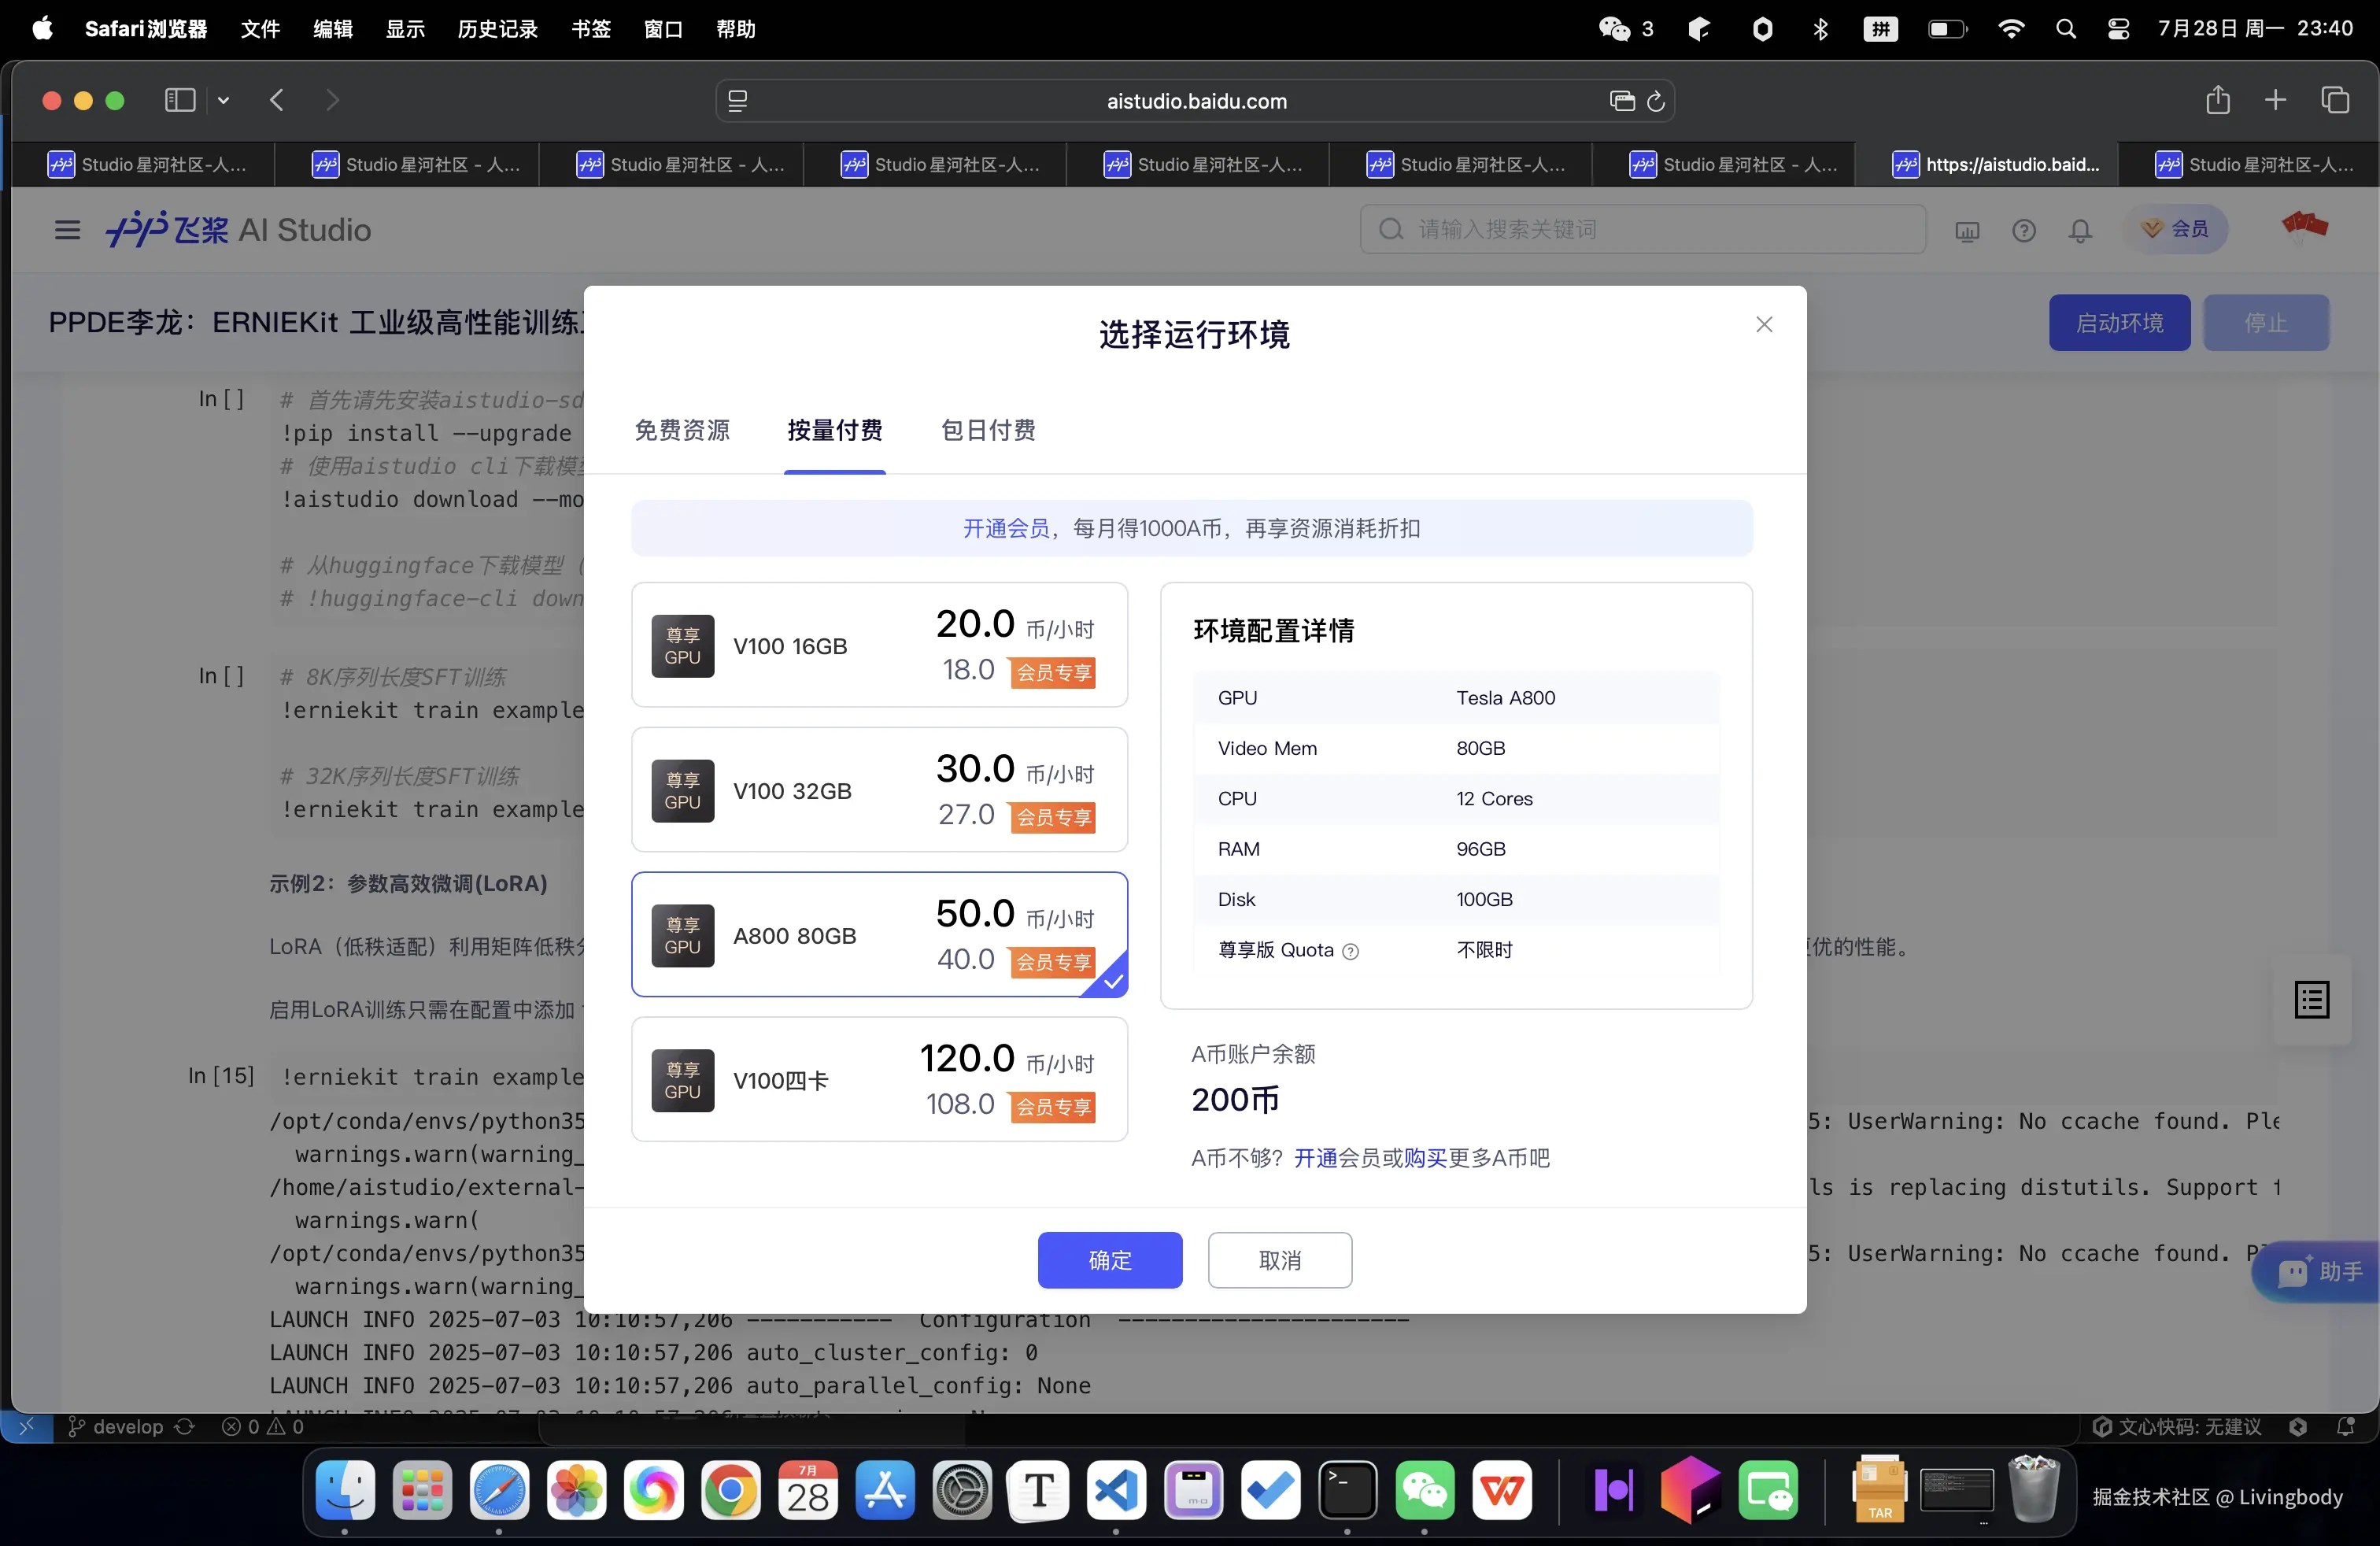Click the Safari share icon in toolbar

(x=2218, y=100)
